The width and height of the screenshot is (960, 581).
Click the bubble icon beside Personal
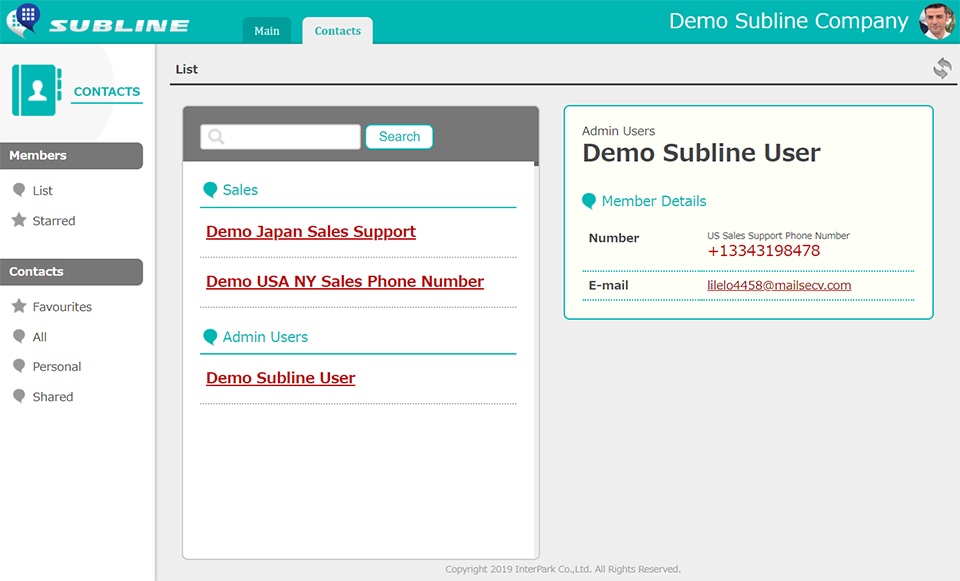(x=19, y=366)
